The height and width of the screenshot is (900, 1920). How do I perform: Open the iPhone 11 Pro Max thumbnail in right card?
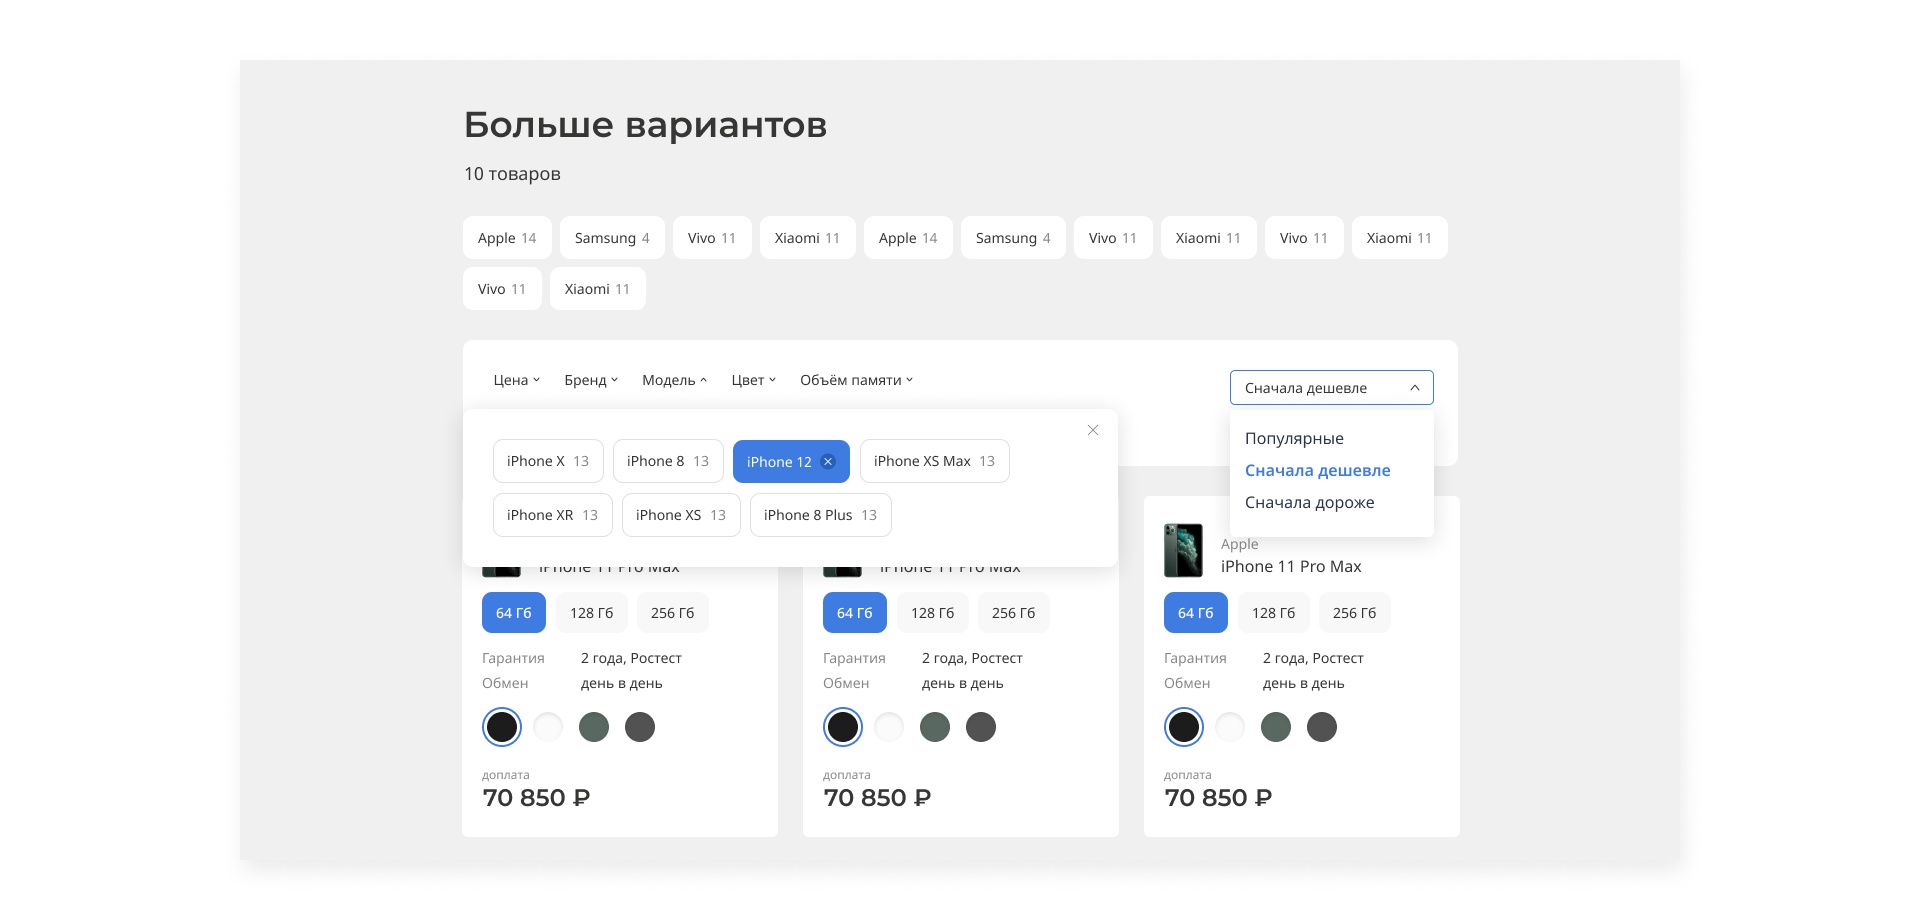click(x=1183, y=550)
